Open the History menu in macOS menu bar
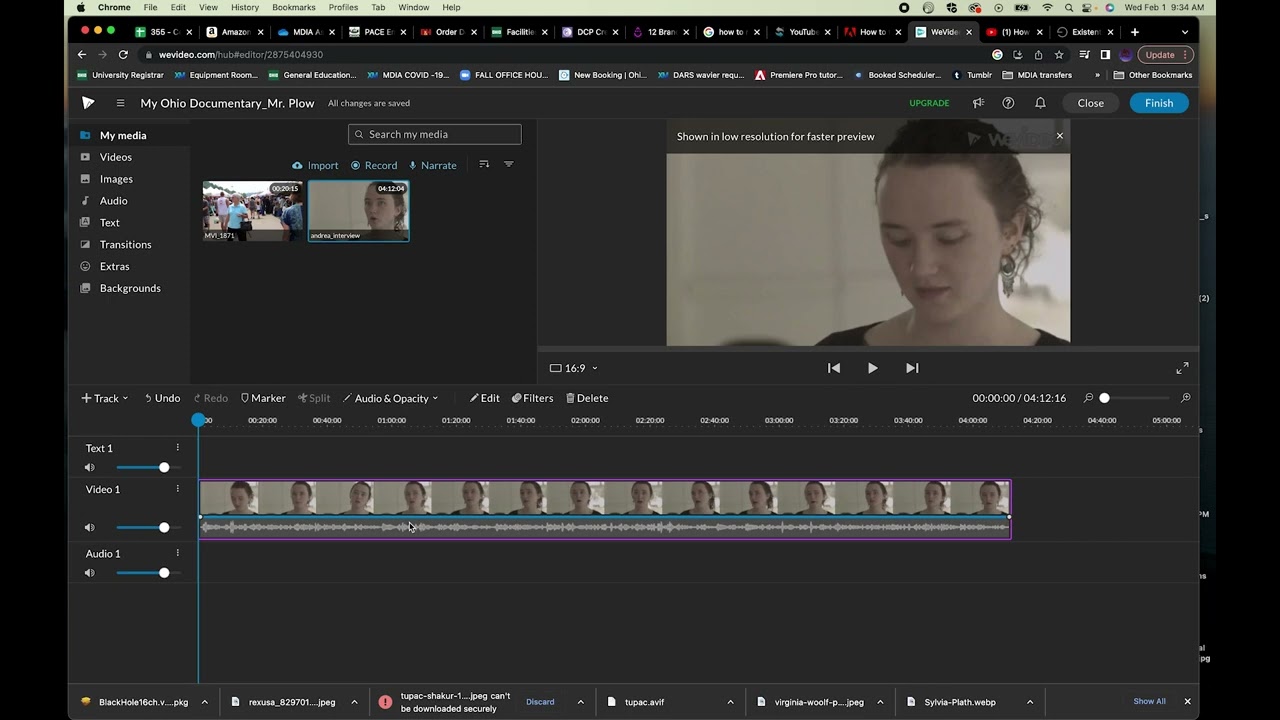The height and width of the screenshot is (720, 1280). click(245, 7)
